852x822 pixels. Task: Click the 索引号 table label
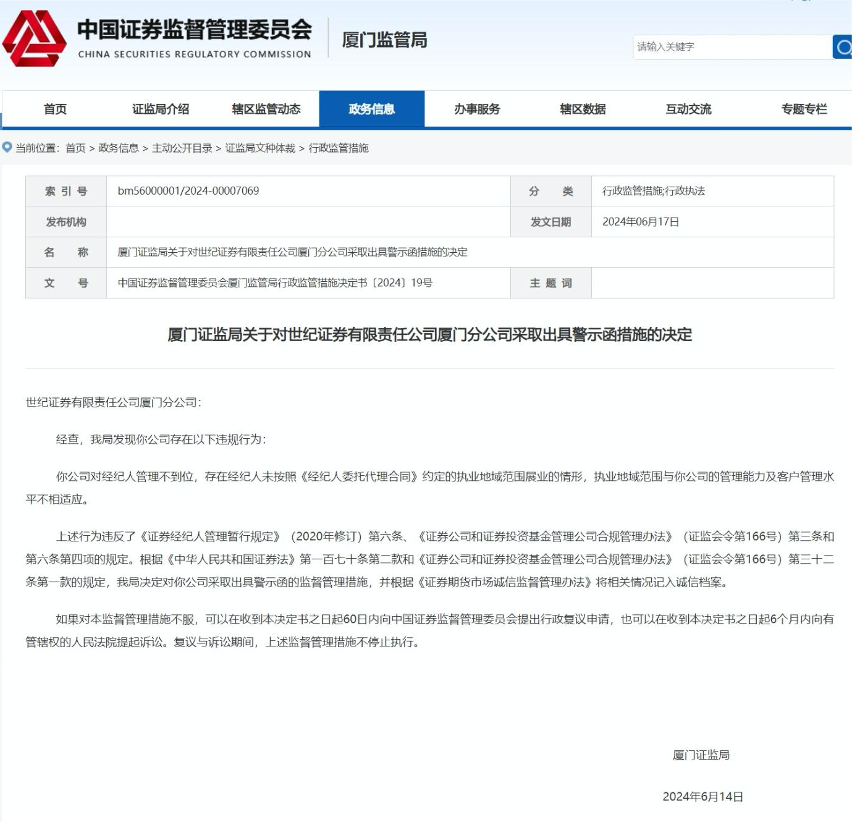coord(66,191)
